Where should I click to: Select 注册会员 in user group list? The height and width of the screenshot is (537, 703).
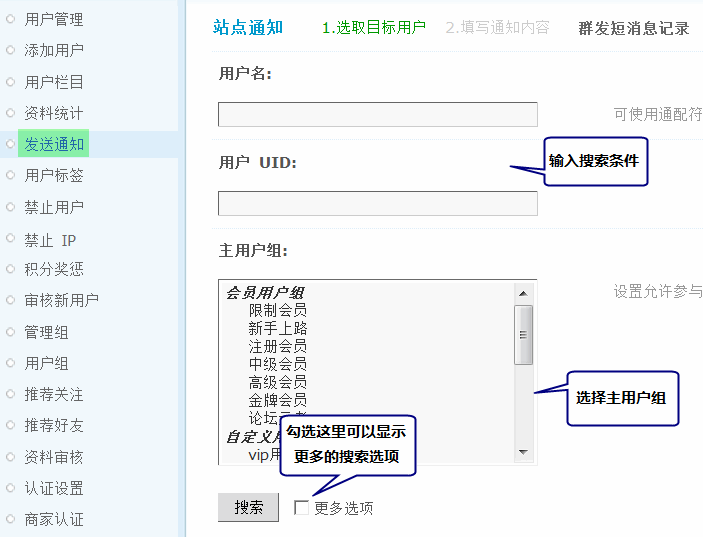click(x=278, y=346)
